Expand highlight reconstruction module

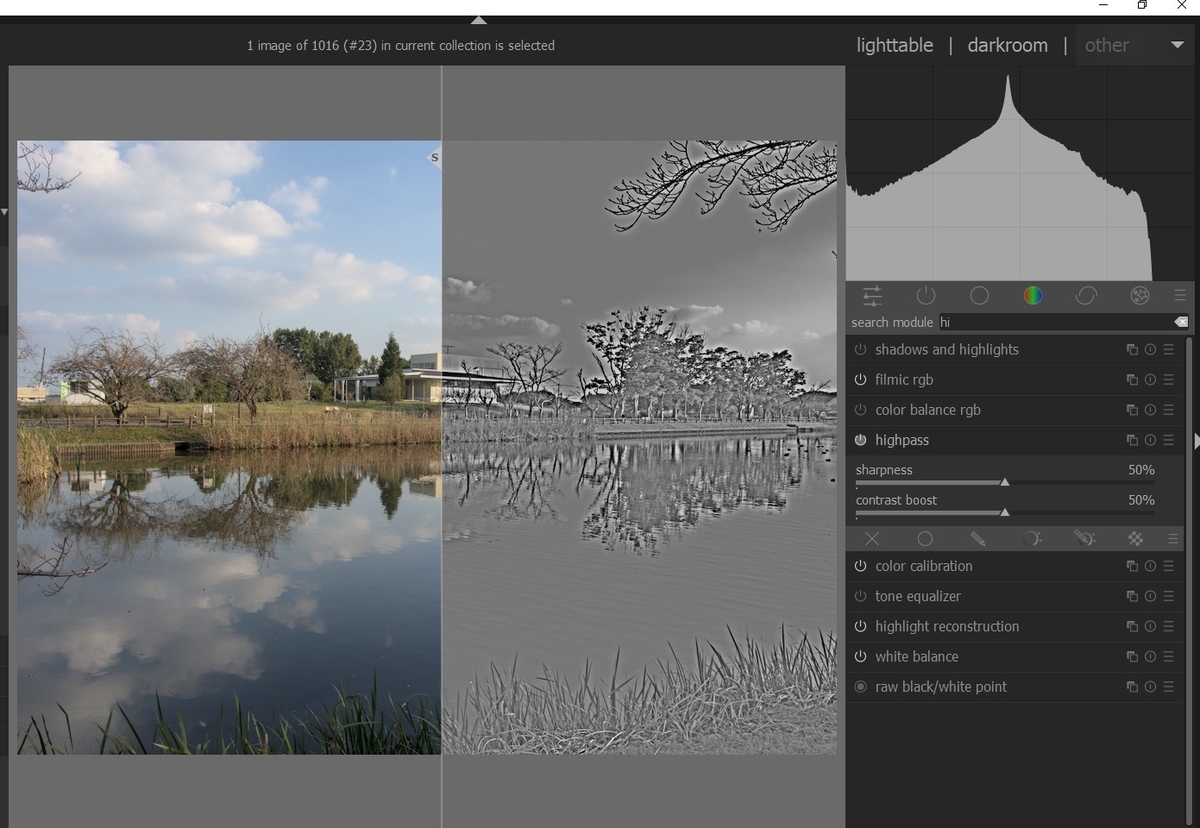pyautogui.click(x=947, y=627)
